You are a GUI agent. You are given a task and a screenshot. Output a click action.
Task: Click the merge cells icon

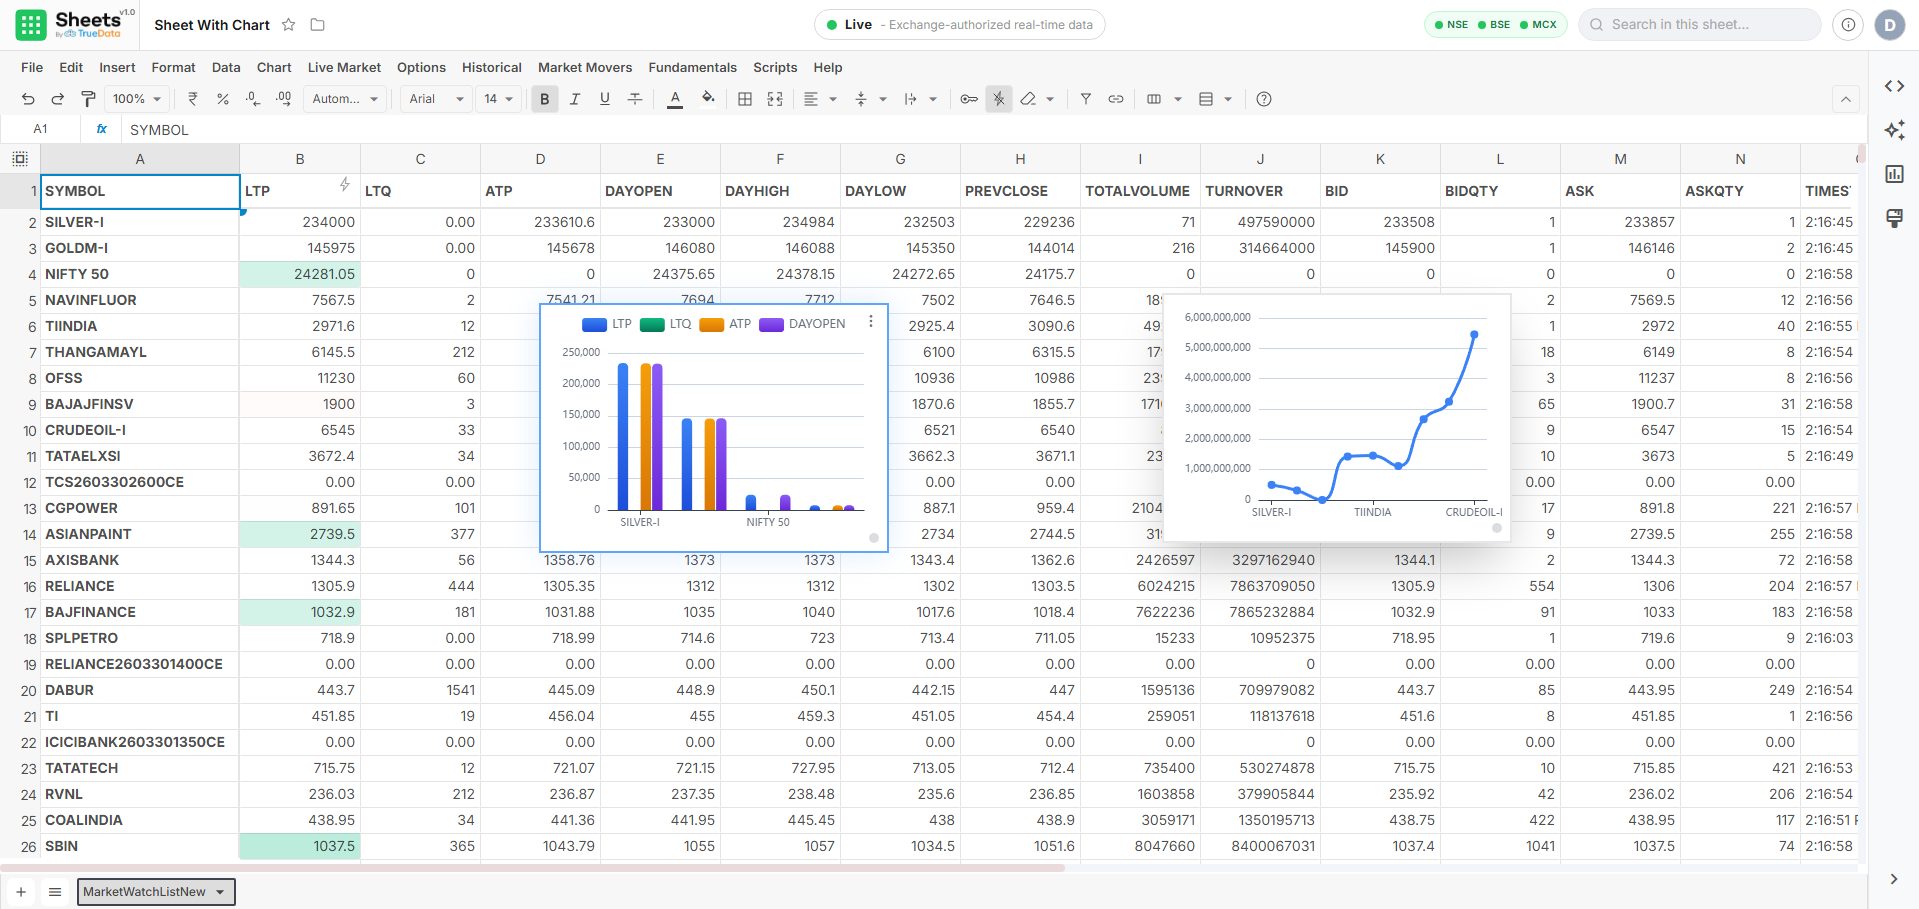pos(775,99)
